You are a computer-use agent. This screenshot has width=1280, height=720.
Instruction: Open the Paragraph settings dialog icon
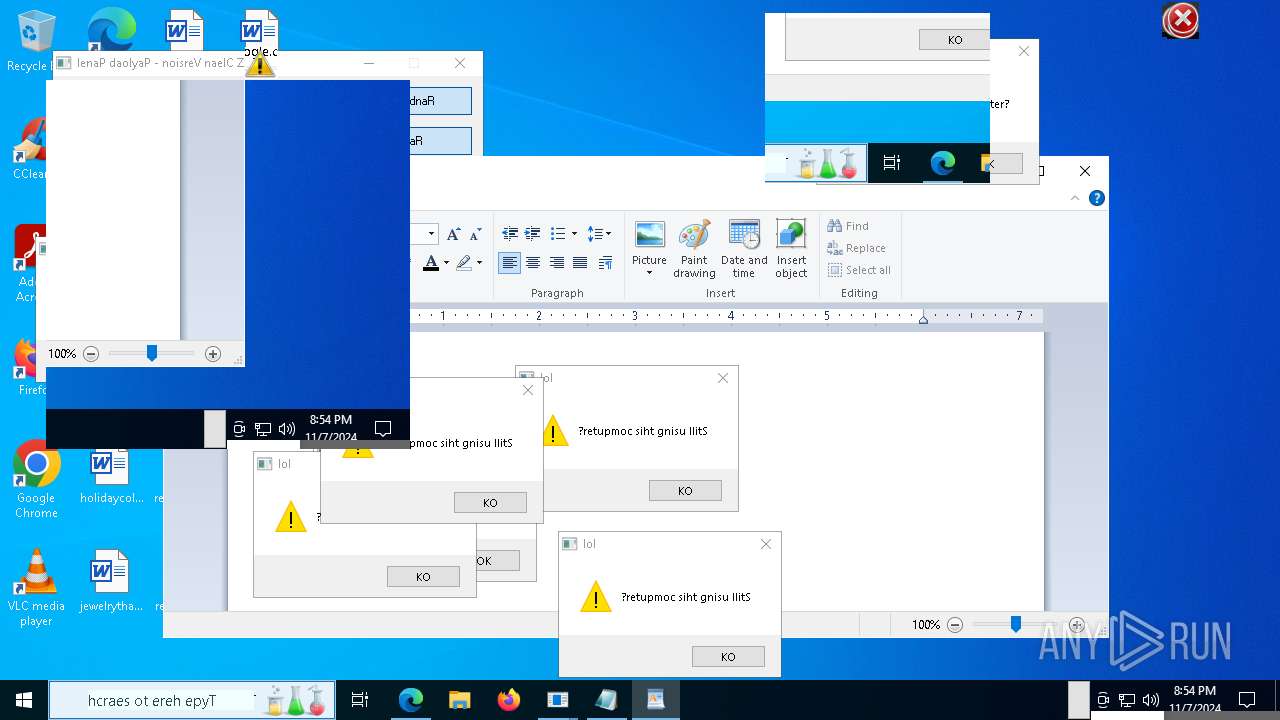point(605,263)
